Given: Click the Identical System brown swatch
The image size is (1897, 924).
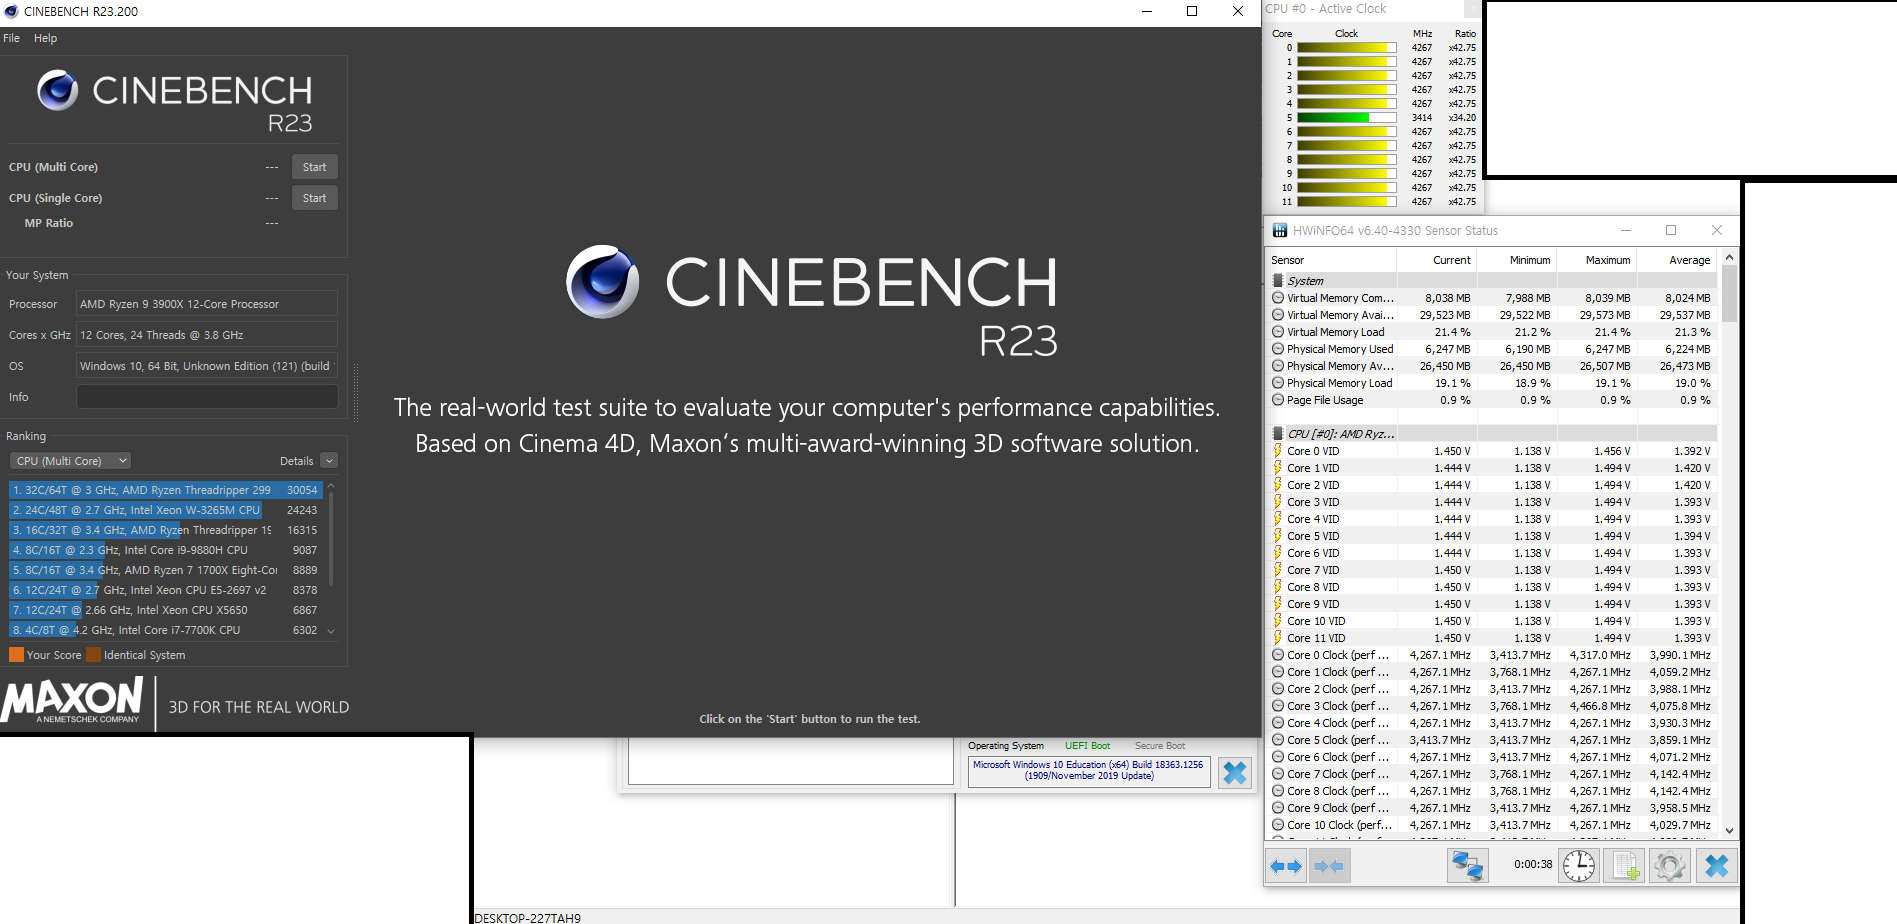Looking at the screenshot, I should coord(93,655).
